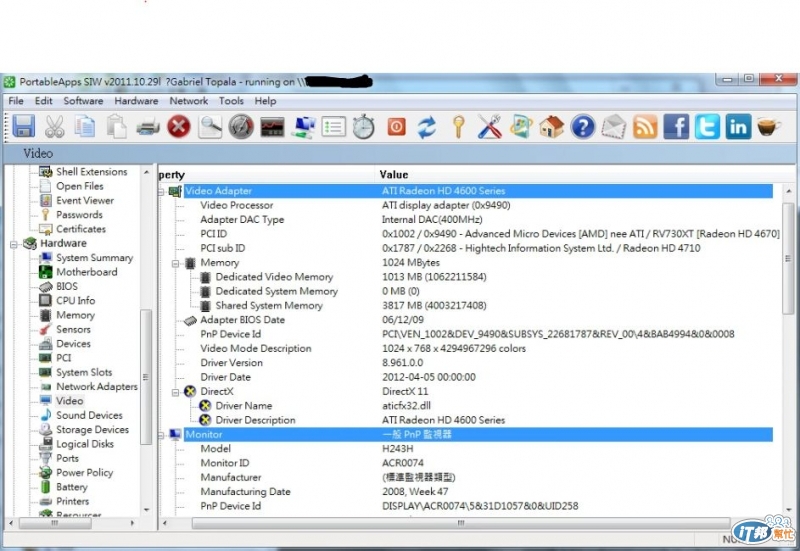Select Printers in the tree
Image resolution: width=800 pixels, height=551 pixels.
(72, 501)
